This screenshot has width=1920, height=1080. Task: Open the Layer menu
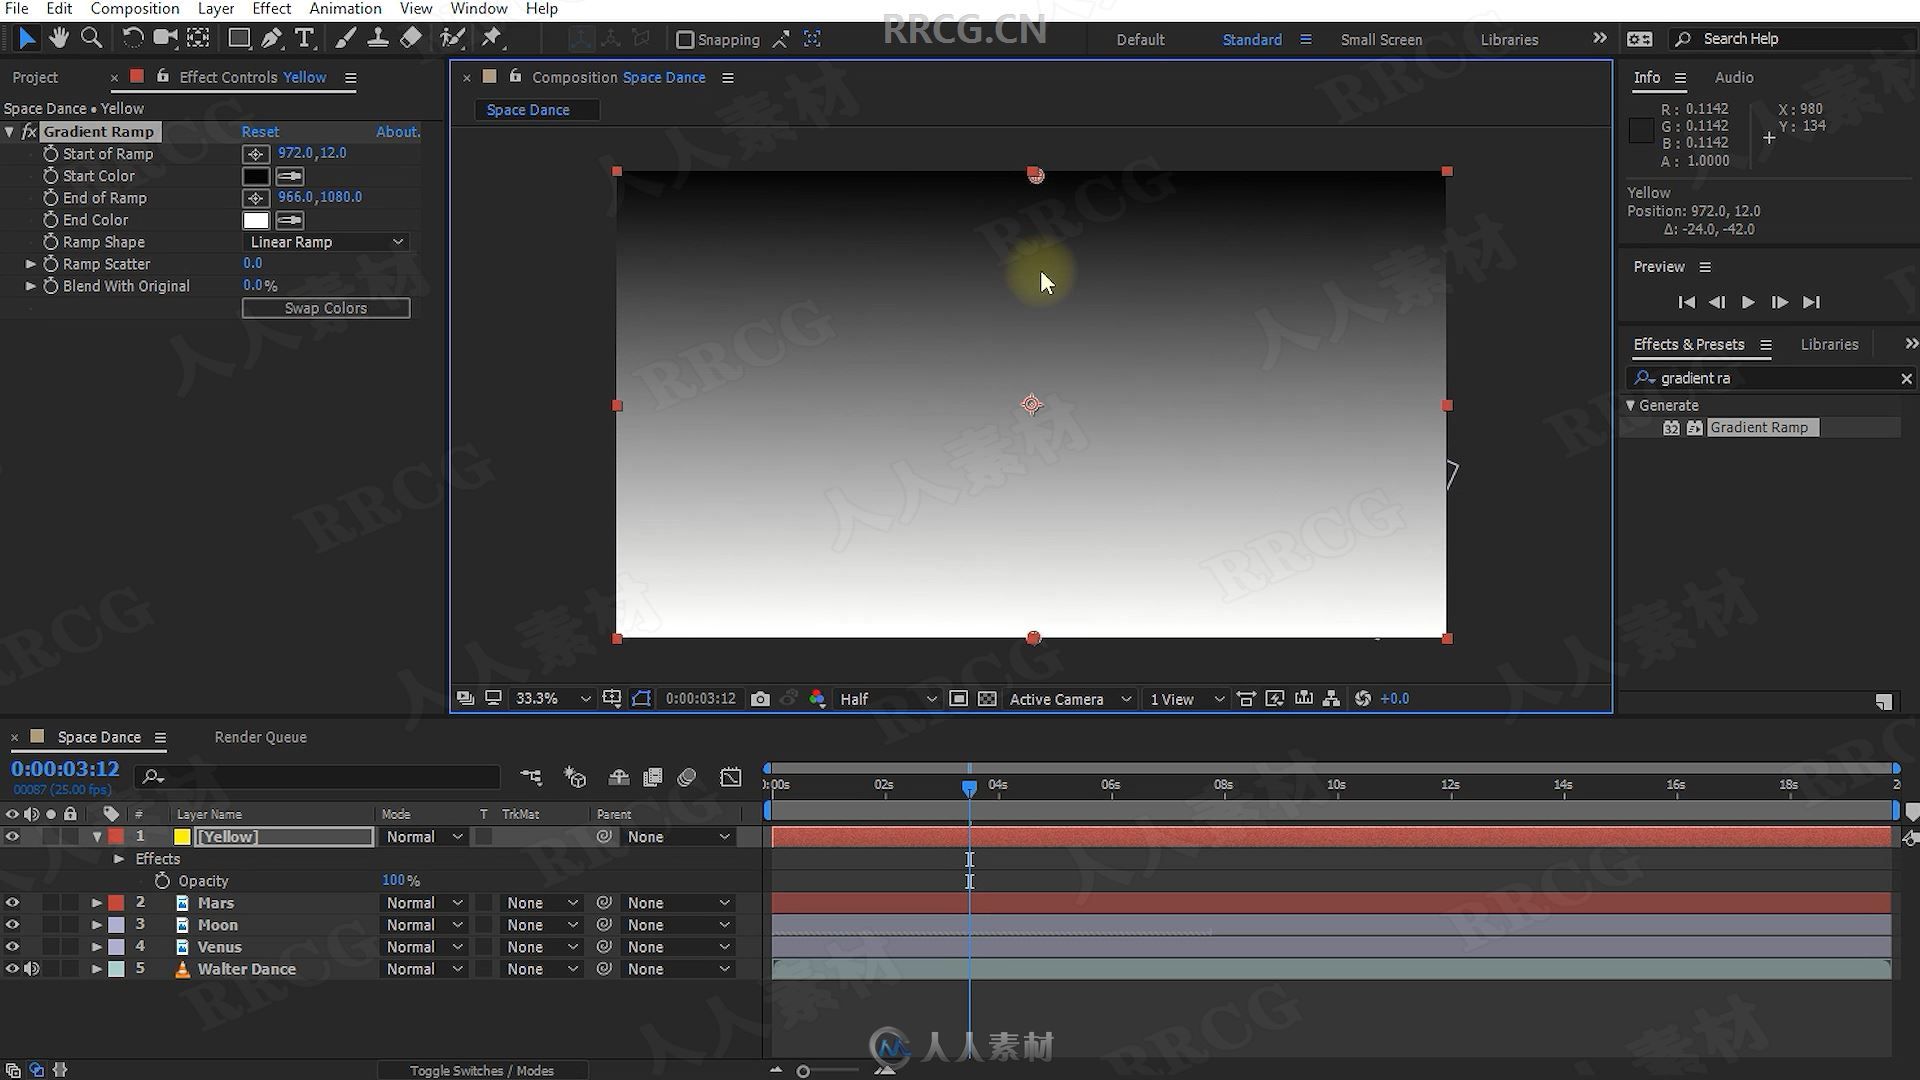tap(214, 9)
